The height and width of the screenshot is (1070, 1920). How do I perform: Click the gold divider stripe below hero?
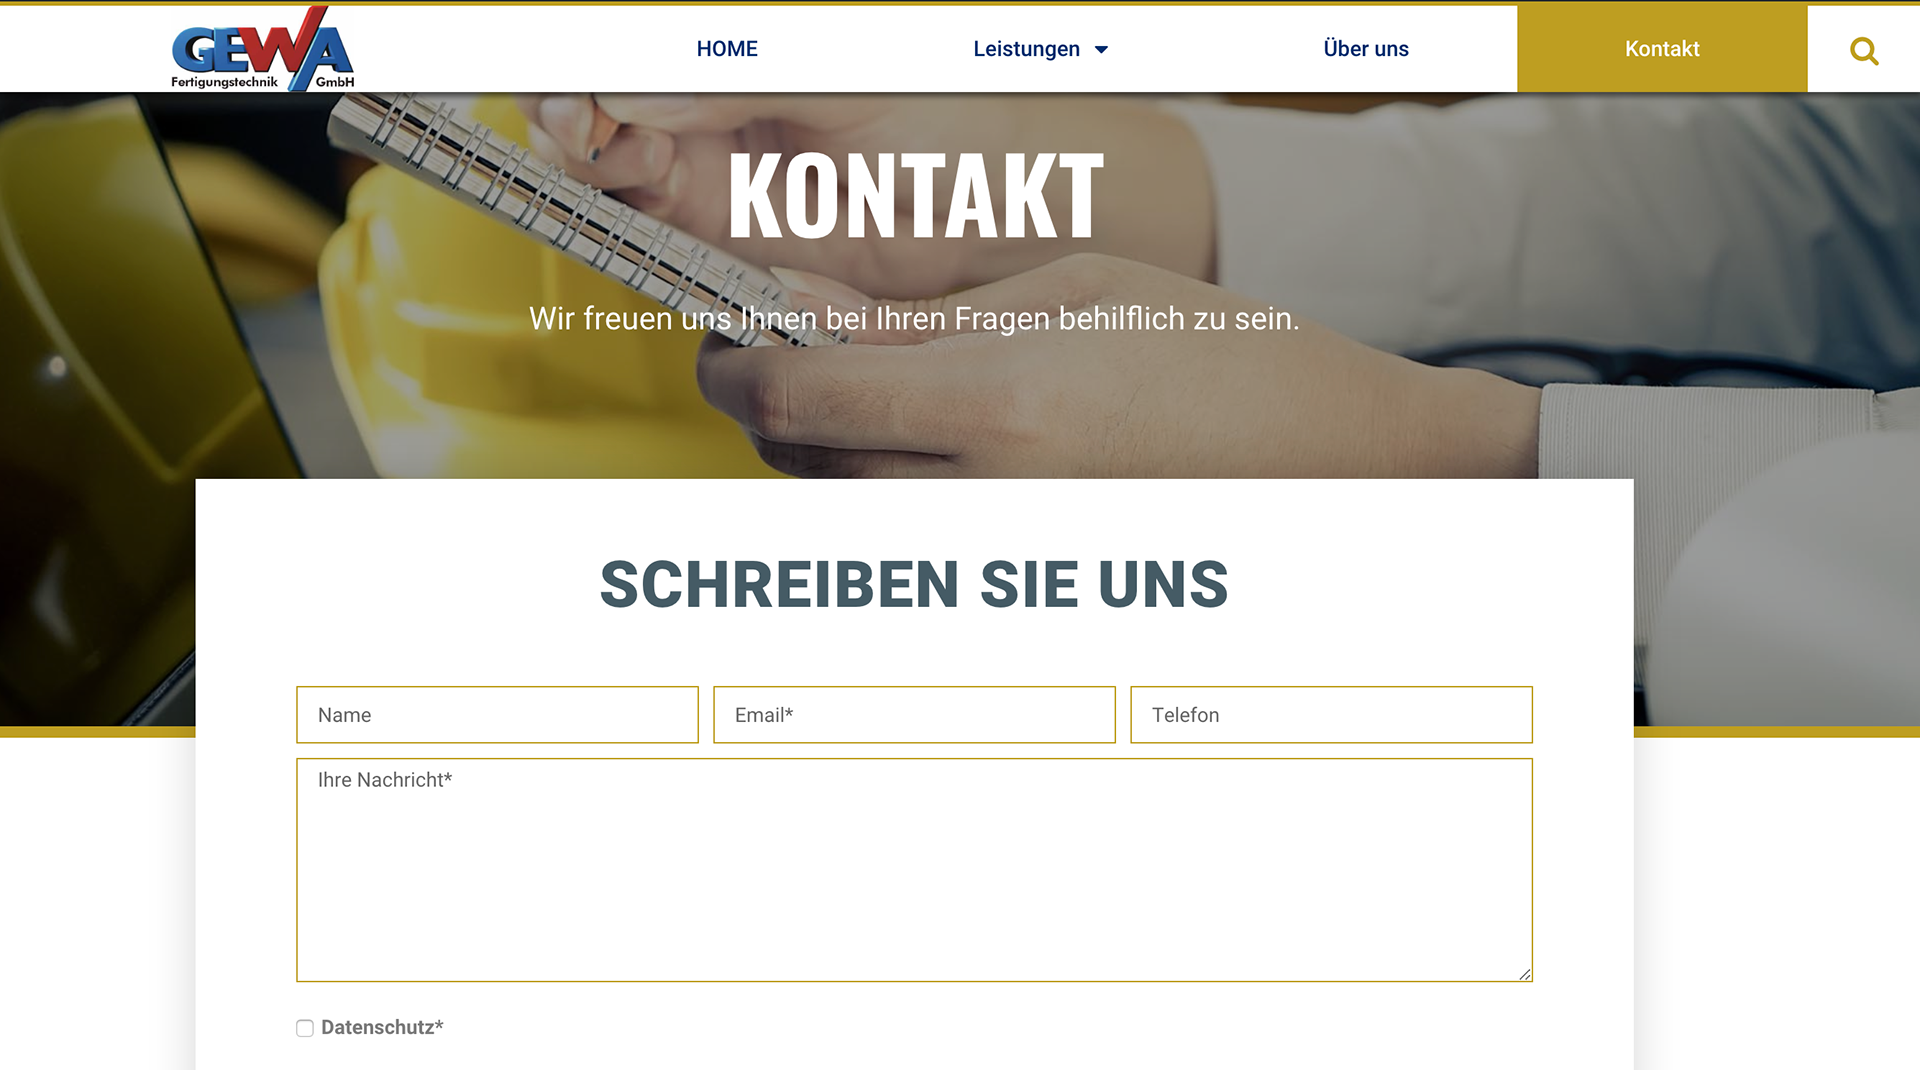click(97, 732)
